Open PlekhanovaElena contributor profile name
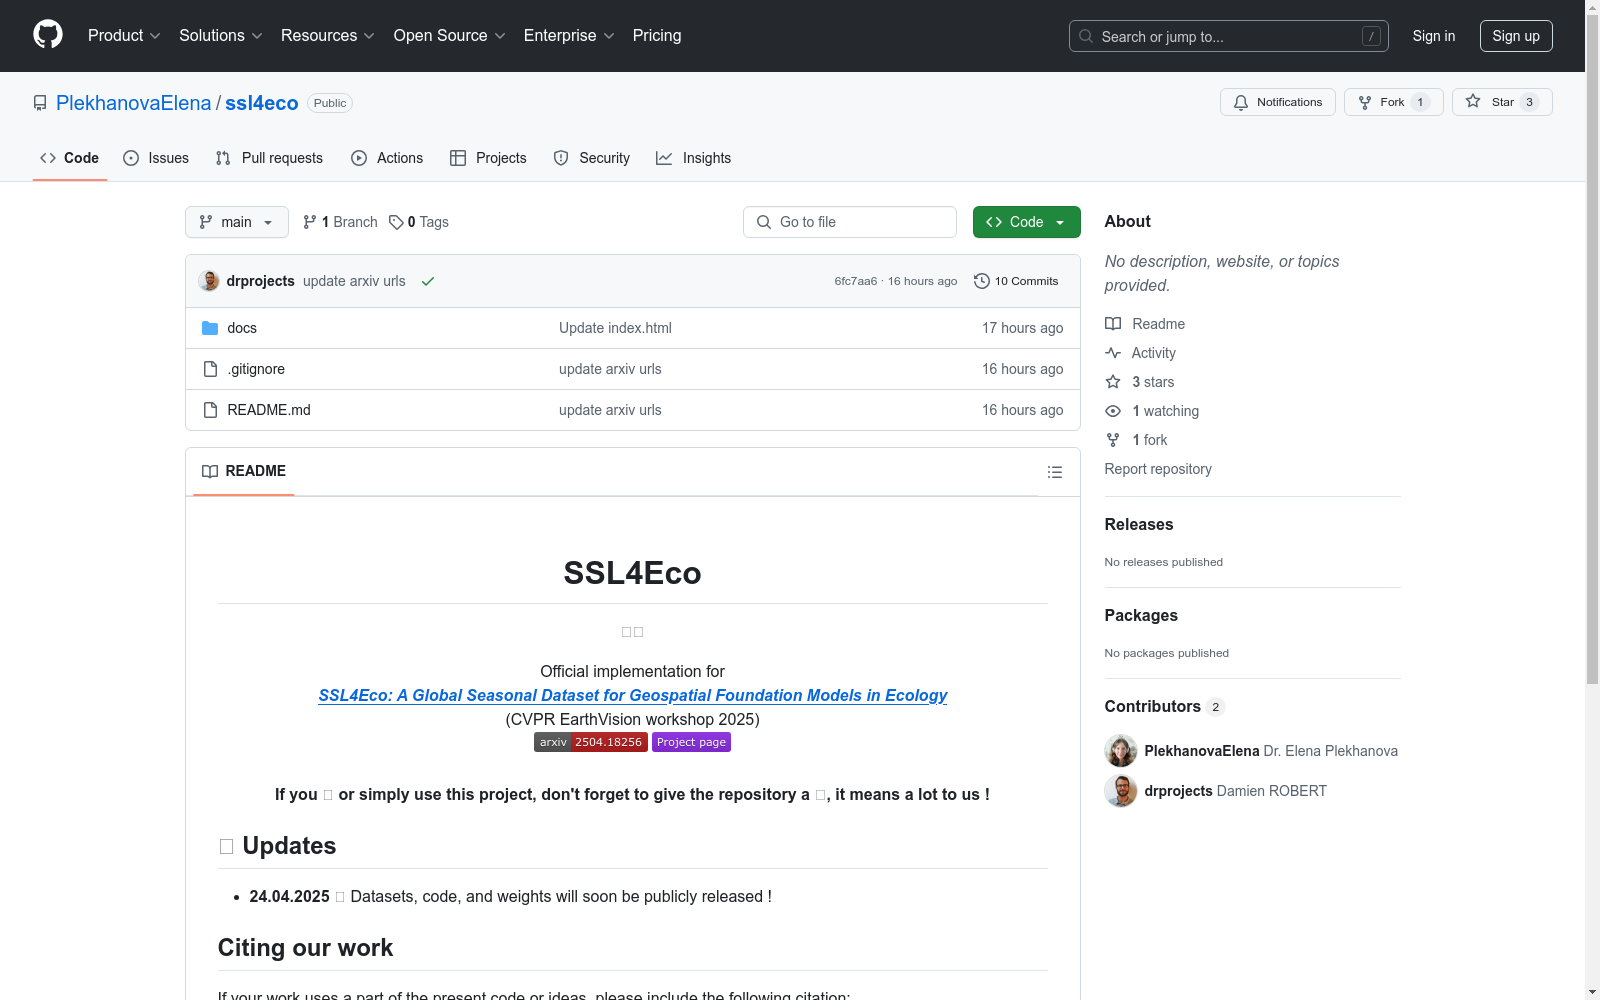The image size is (1600, 1000). (1202, 751)
